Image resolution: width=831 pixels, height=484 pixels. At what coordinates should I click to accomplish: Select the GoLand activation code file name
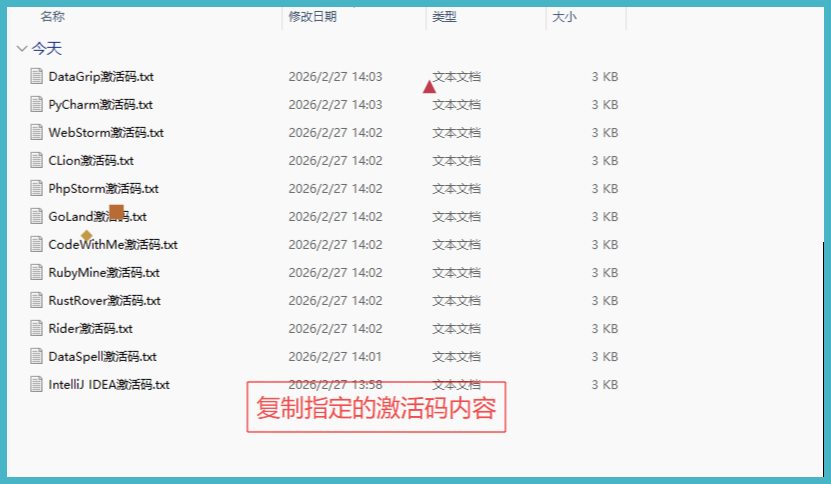(x=98, y=217)
